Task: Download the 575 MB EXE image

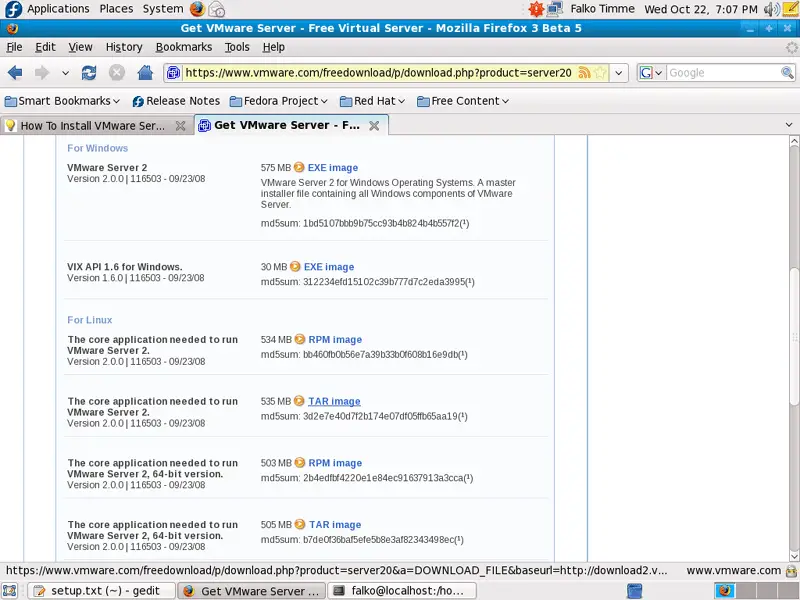Action: (333, 168)
